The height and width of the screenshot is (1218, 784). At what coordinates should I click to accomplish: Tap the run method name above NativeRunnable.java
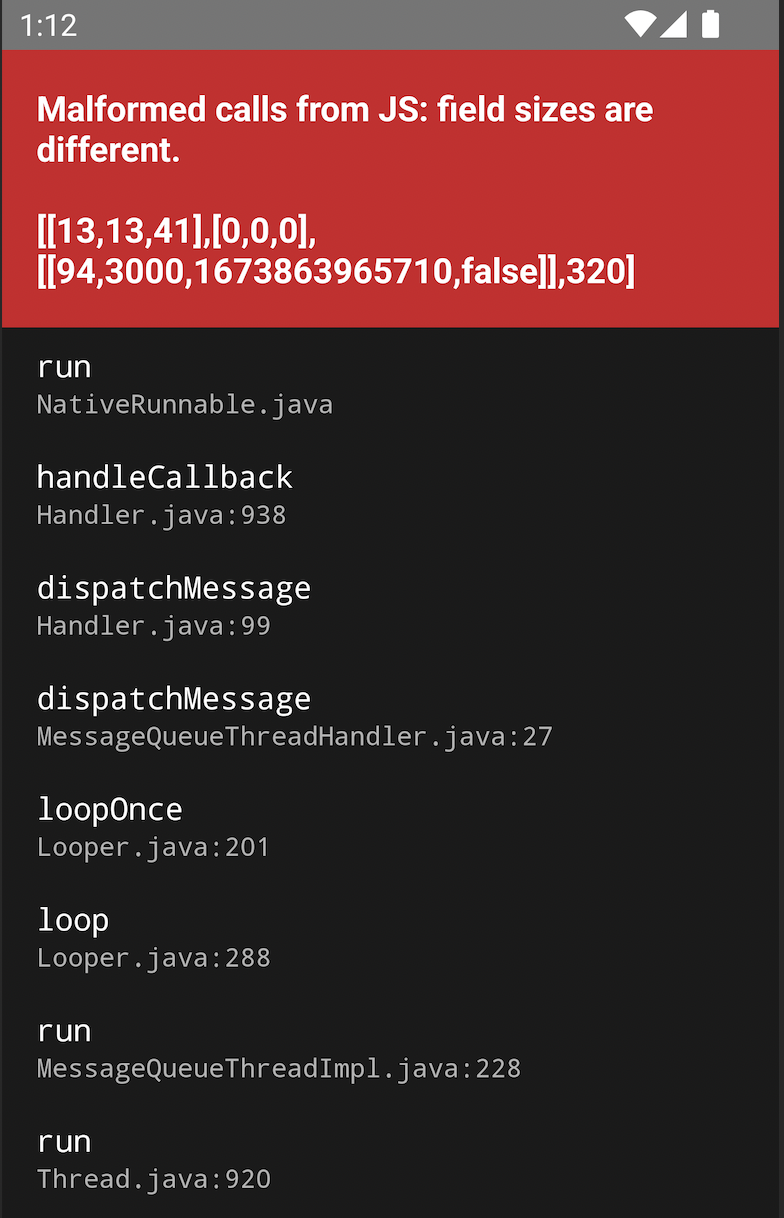[x=63, y=367]
